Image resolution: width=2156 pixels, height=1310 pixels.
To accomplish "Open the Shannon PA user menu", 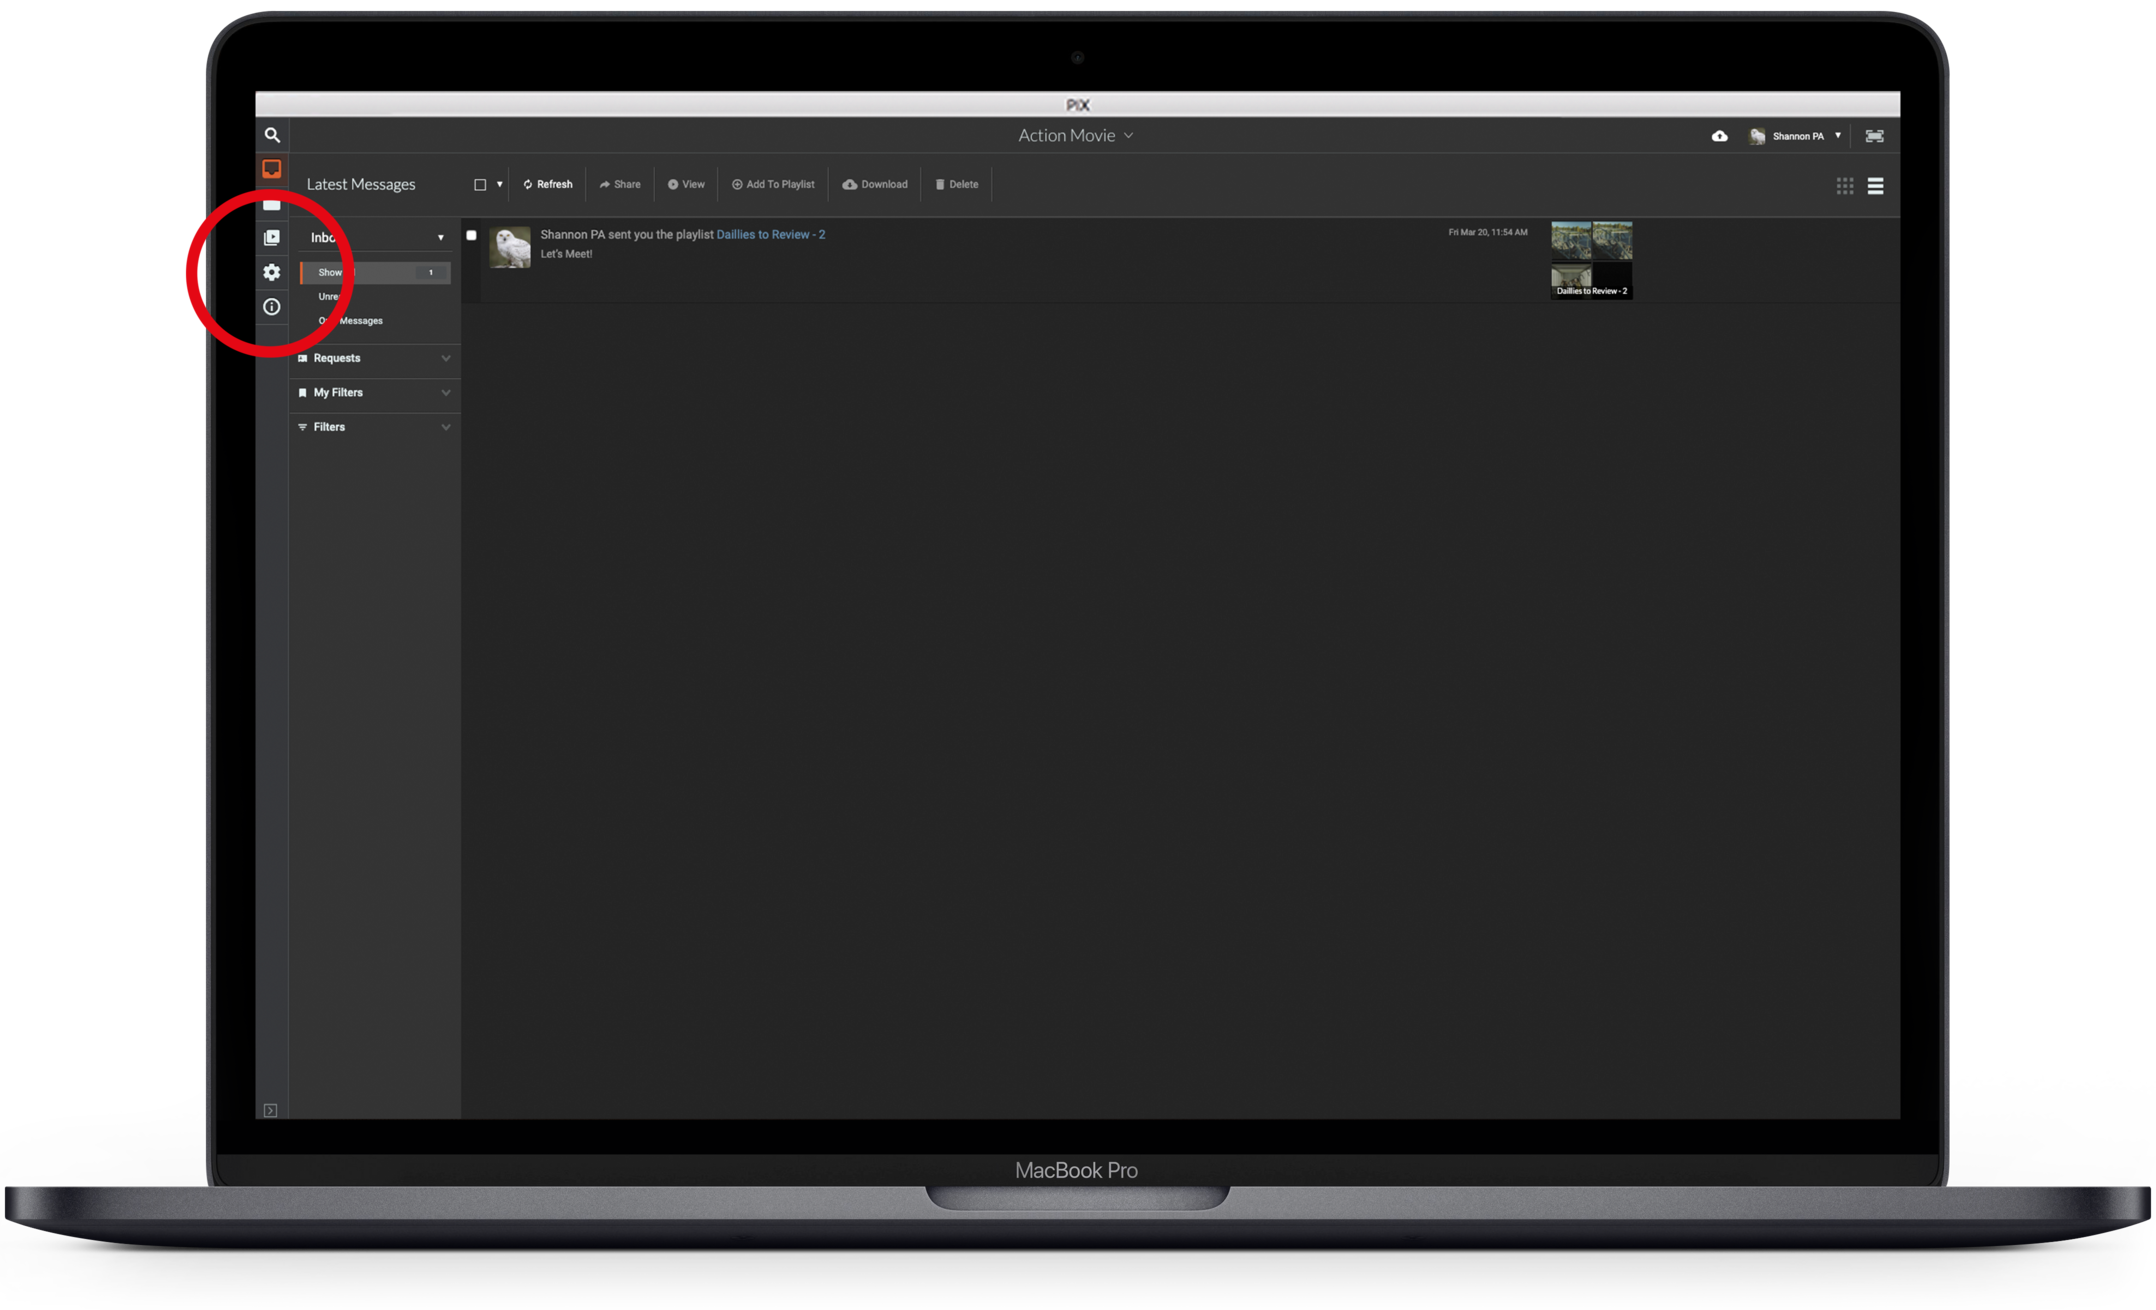I will point(1798,136).
